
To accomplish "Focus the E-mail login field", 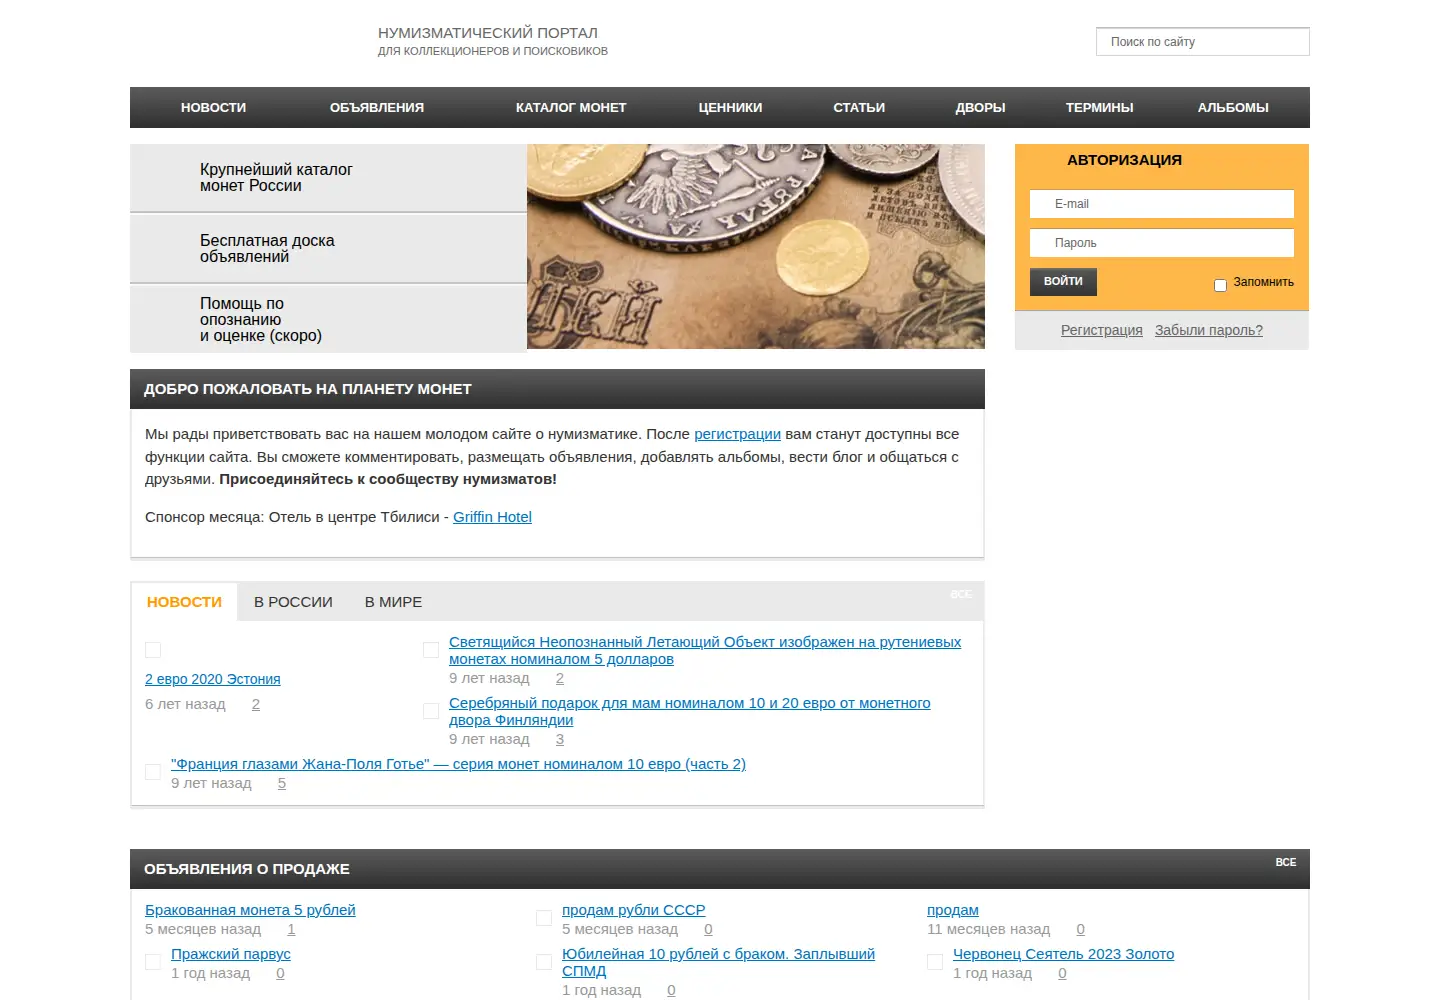I will (x=1162, y=204).
